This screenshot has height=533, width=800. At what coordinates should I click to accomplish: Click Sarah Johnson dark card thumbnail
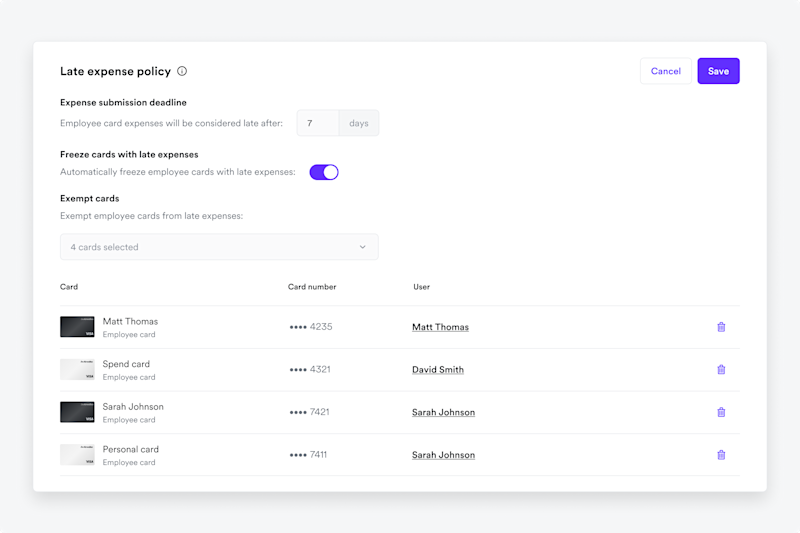(77, 412)
